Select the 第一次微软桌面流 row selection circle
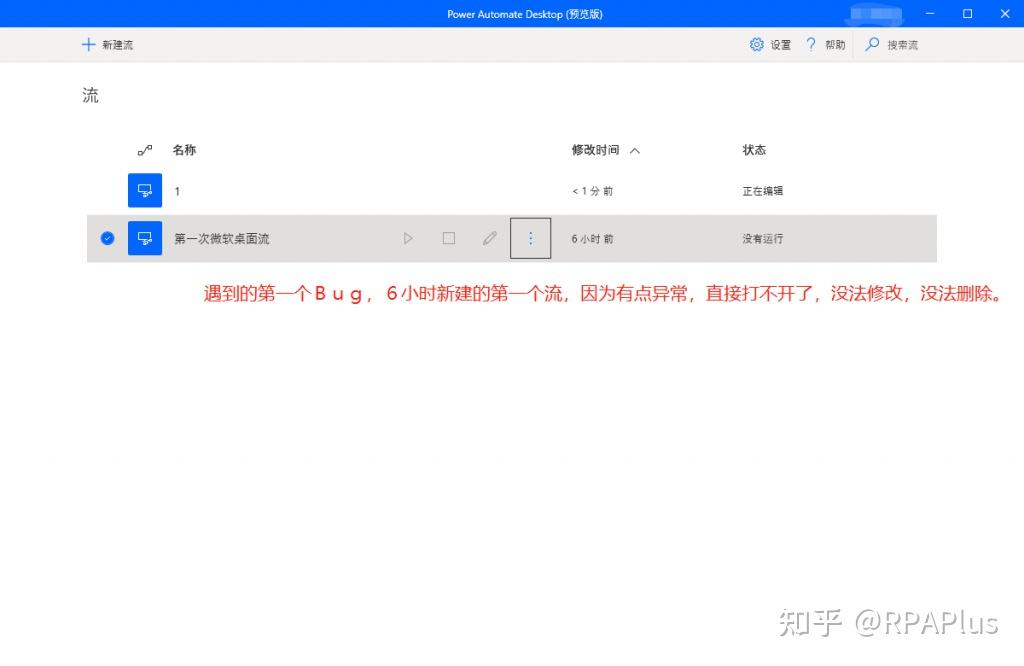Image resolution: width=1024 pixels, height=666 pixels. click(107, 238)
